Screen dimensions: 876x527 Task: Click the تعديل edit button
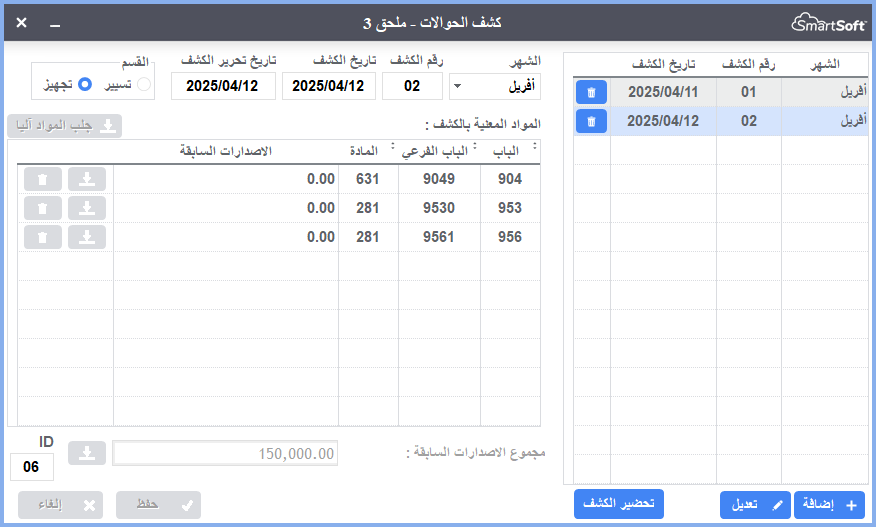(x=755, y=505)
